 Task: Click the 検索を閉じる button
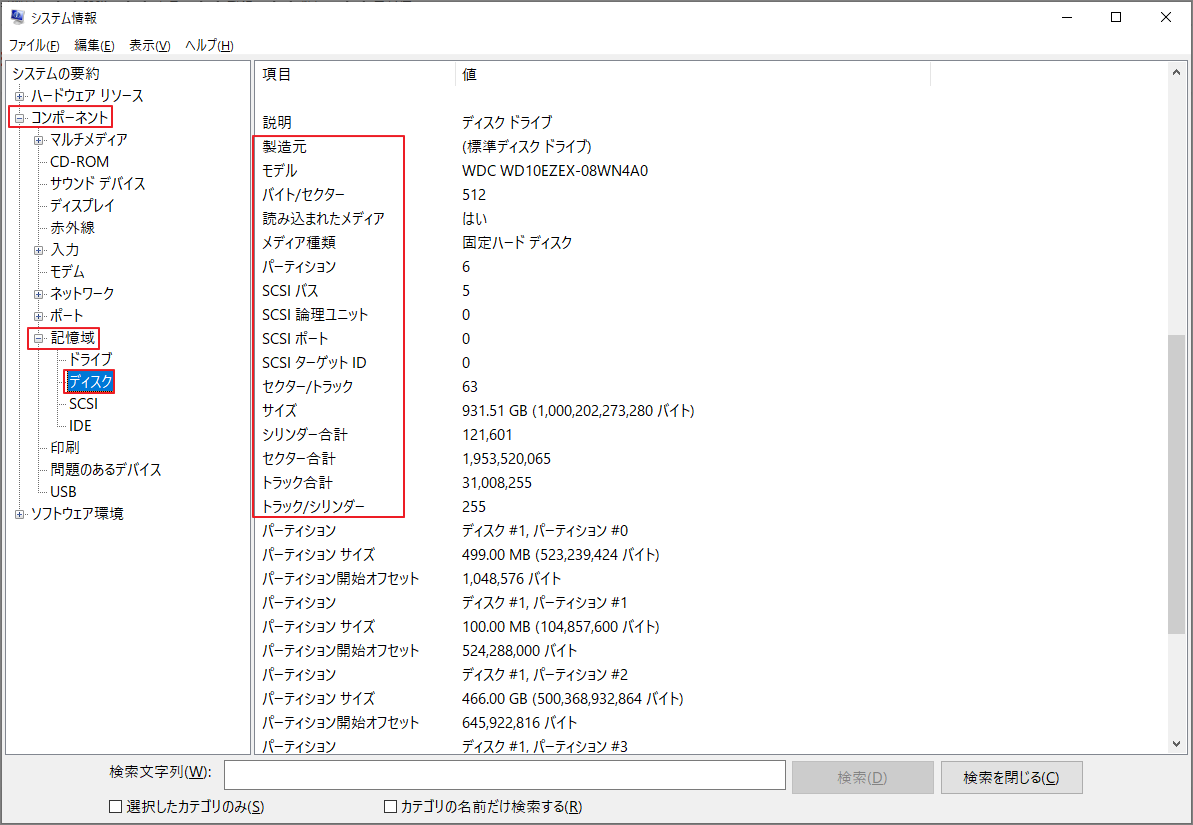[1011, 778]
